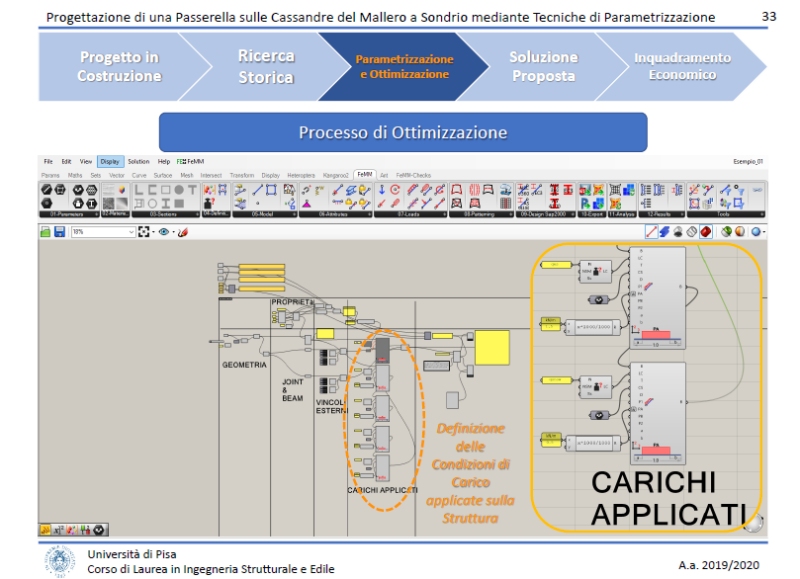Image resolution: width=800 pixels, height=579 pixels.
Task: Expand the 03-Sections panel
Action: (x=196, y=214)
